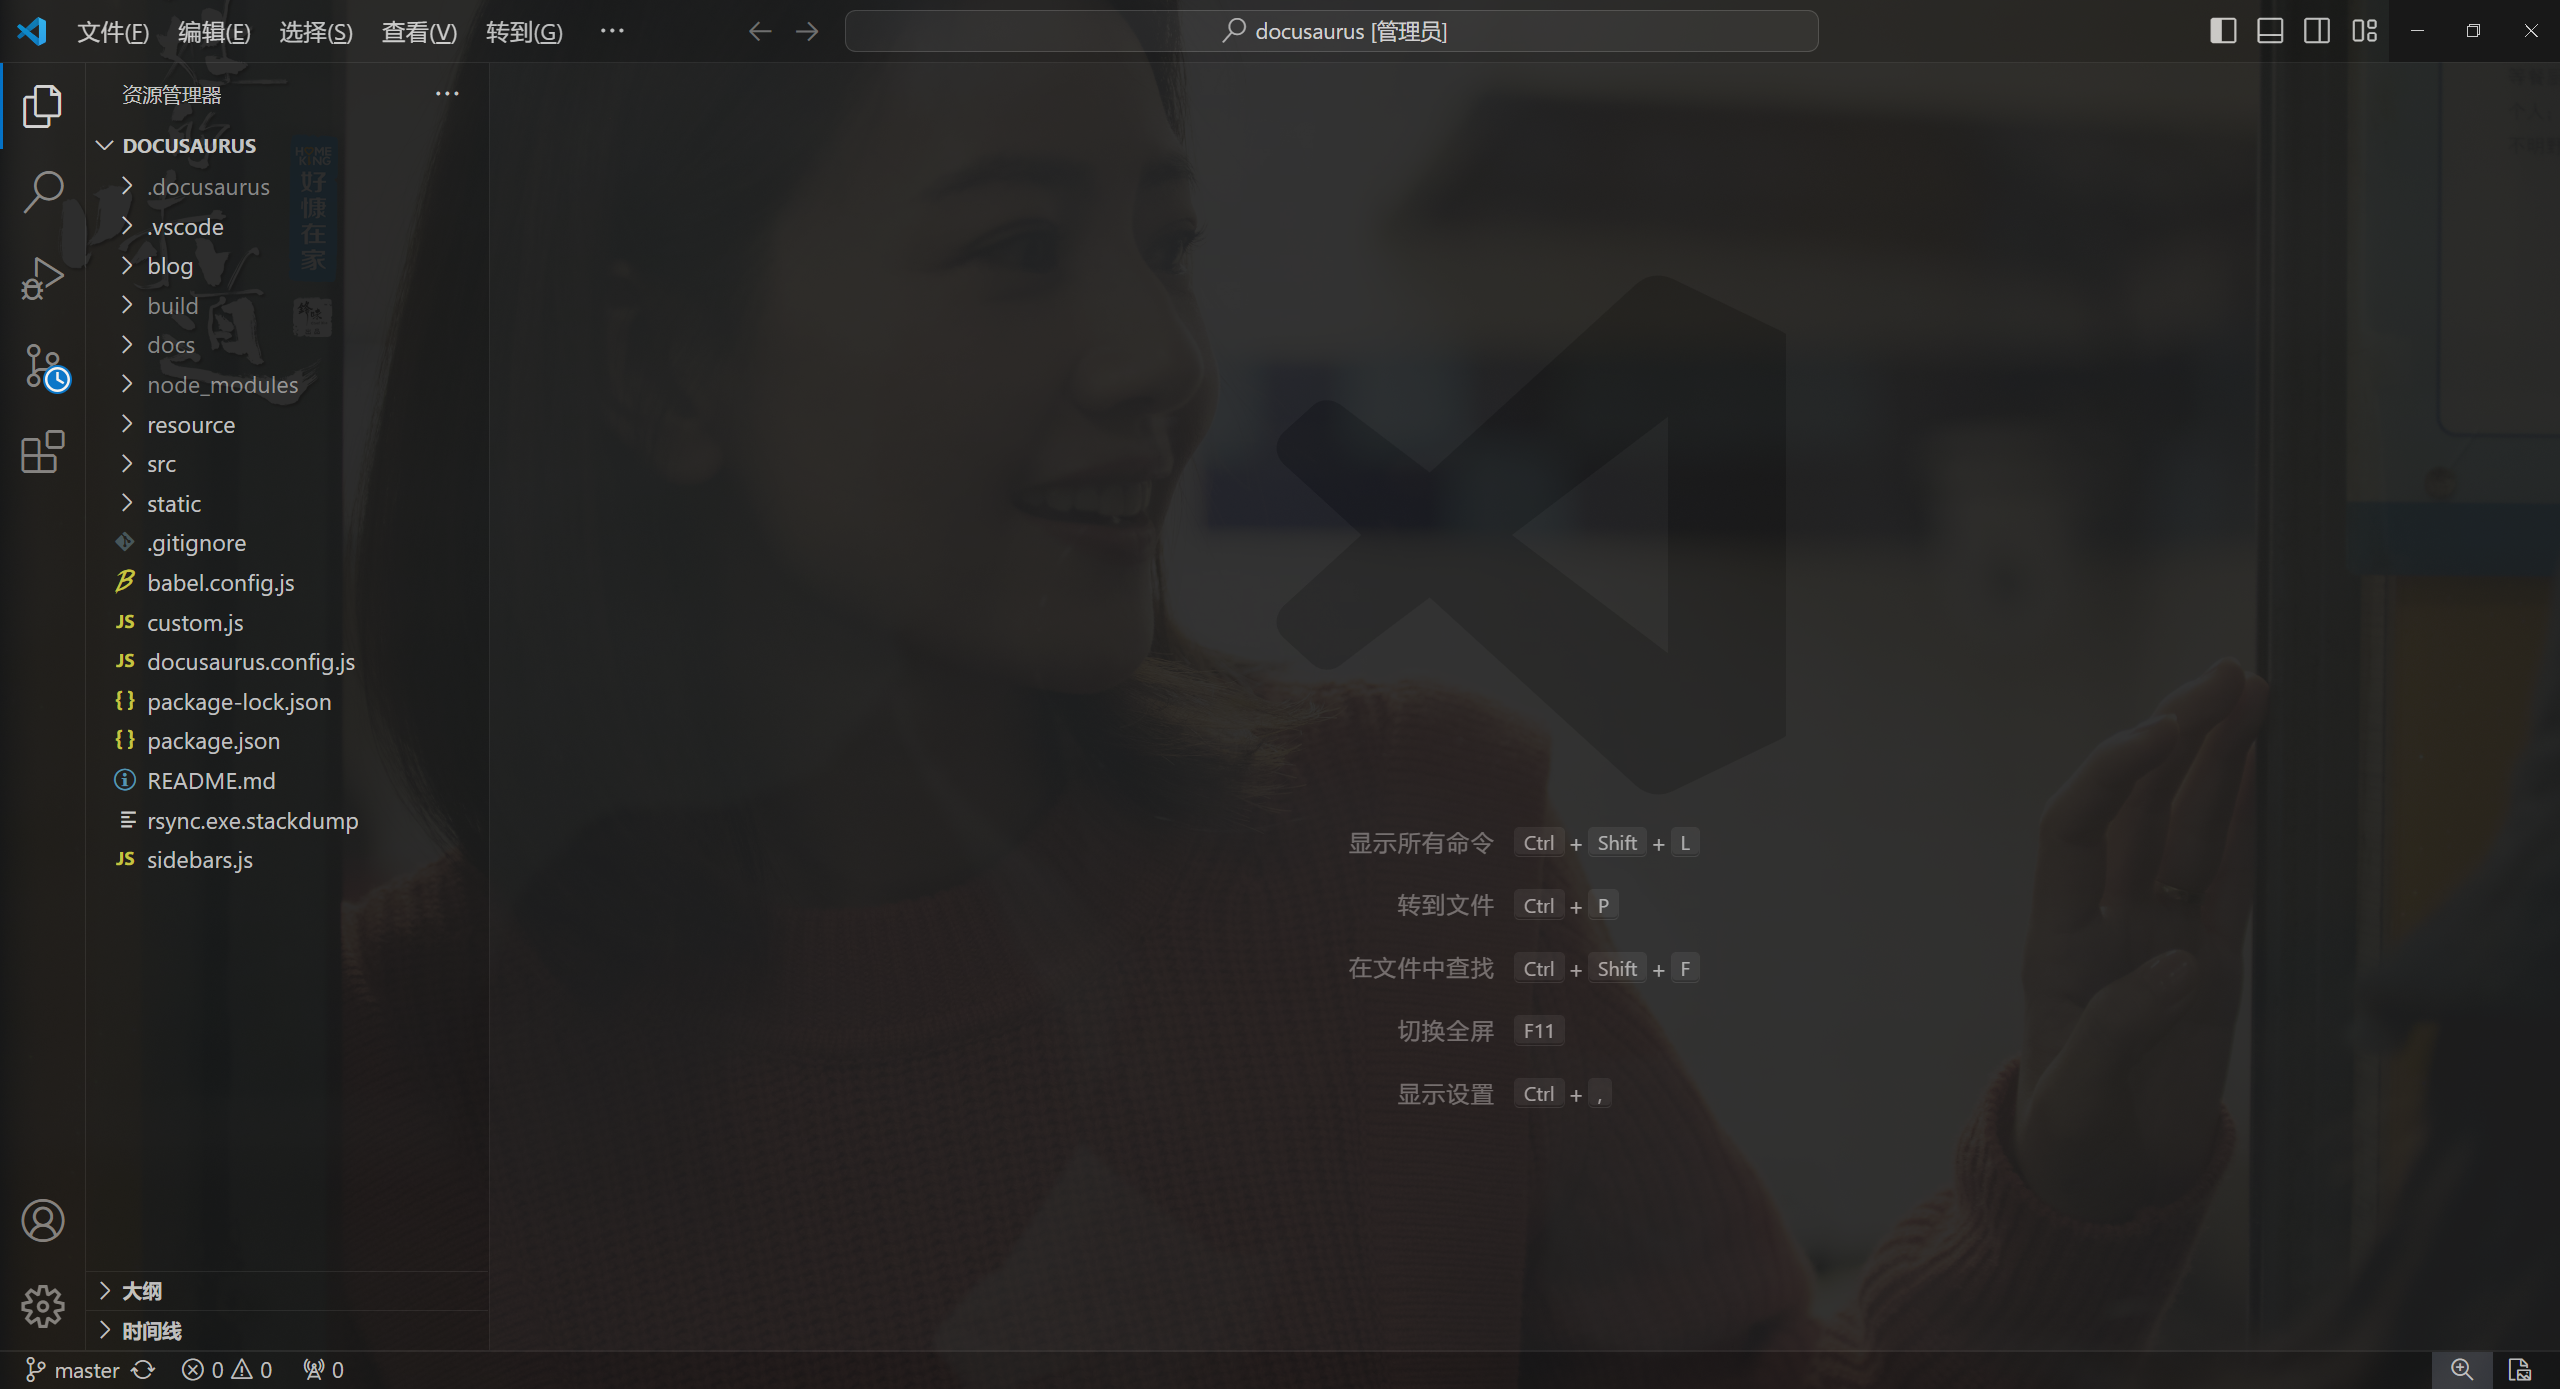Toggle the bottom panel visibility

tap(2270, 31)
